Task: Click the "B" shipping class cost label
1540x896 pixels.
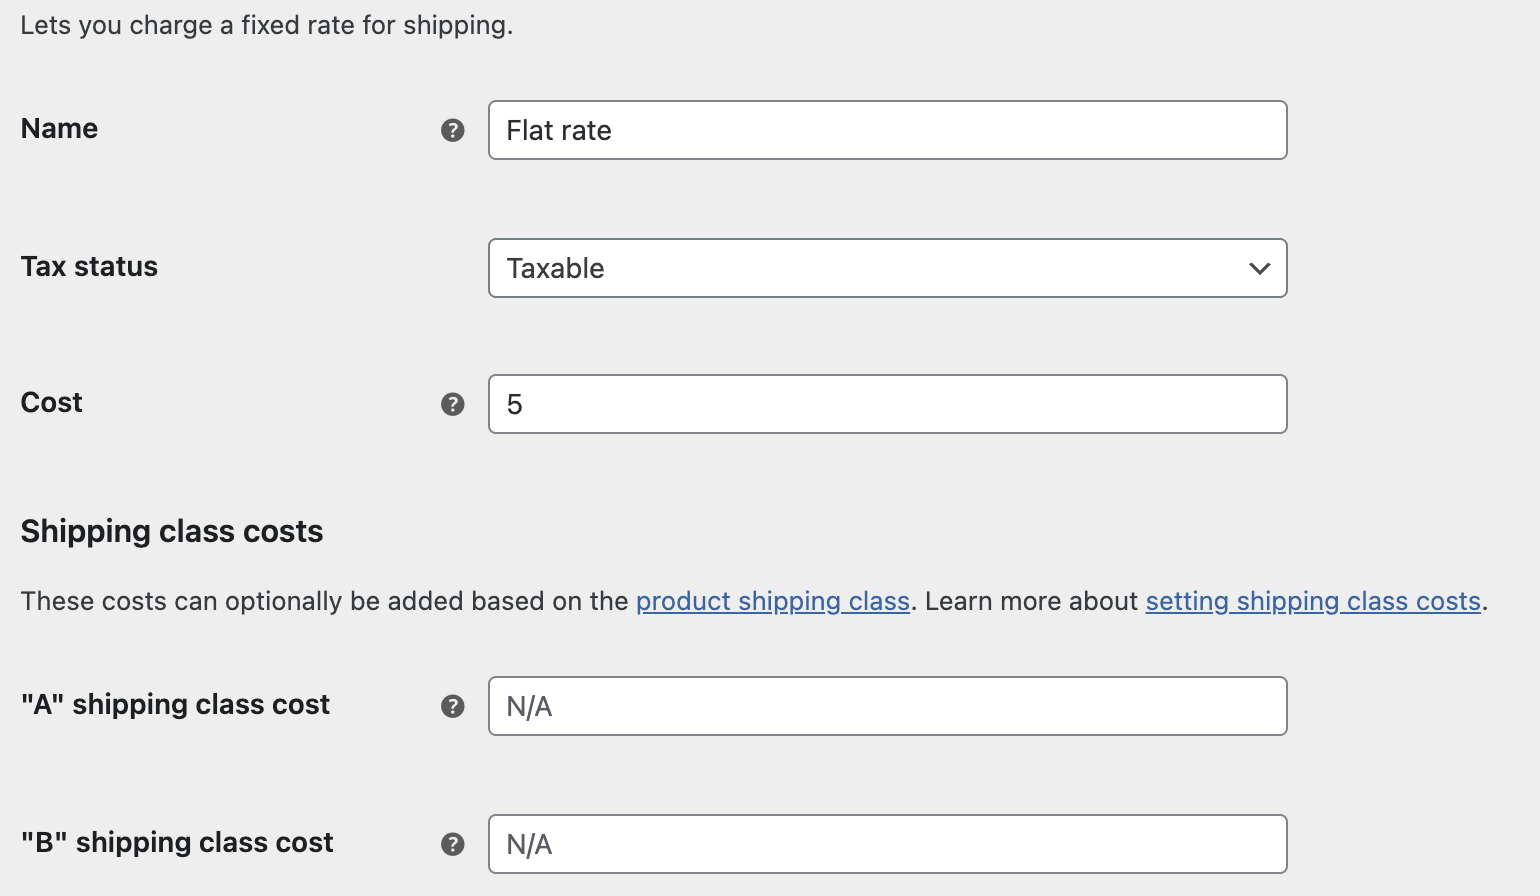Action: point(177,843)
